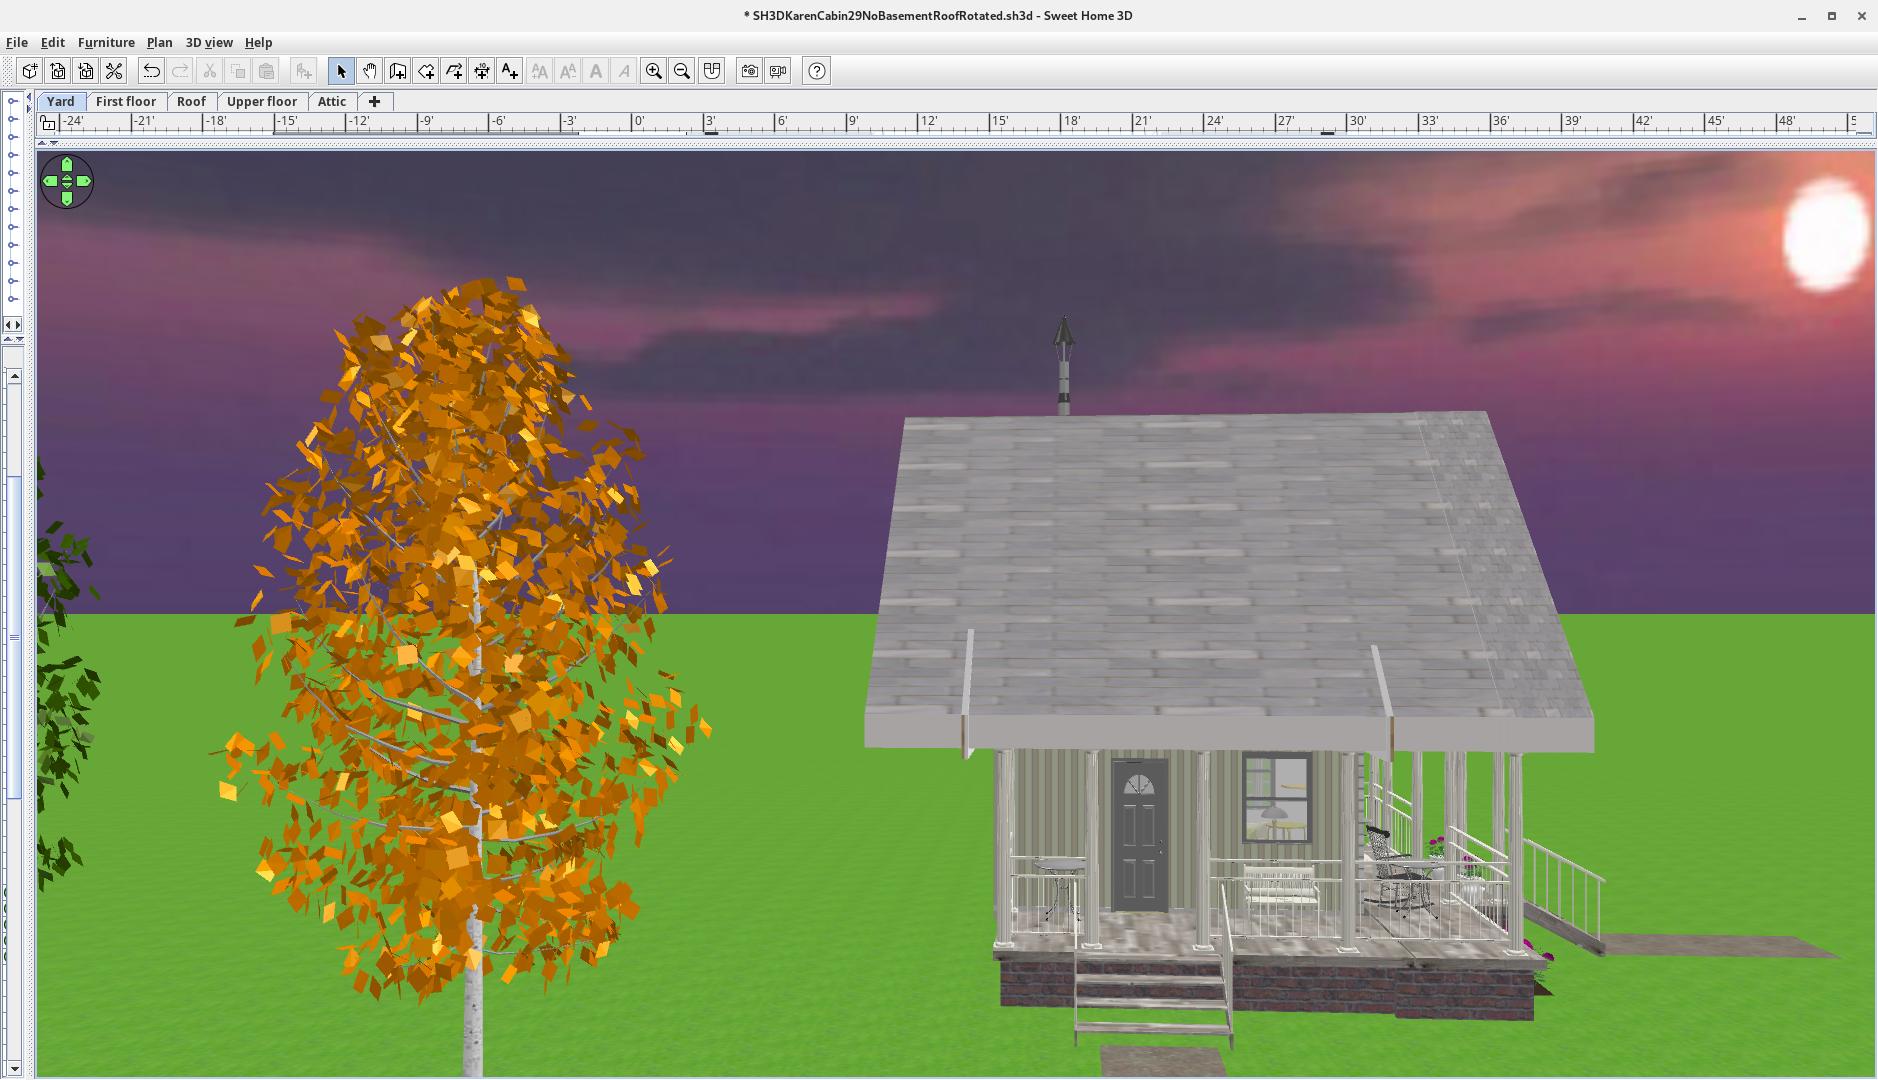Open the Create 3D video tool
This screenshot has height=1080, width=1878.
[x=778, y=71]
